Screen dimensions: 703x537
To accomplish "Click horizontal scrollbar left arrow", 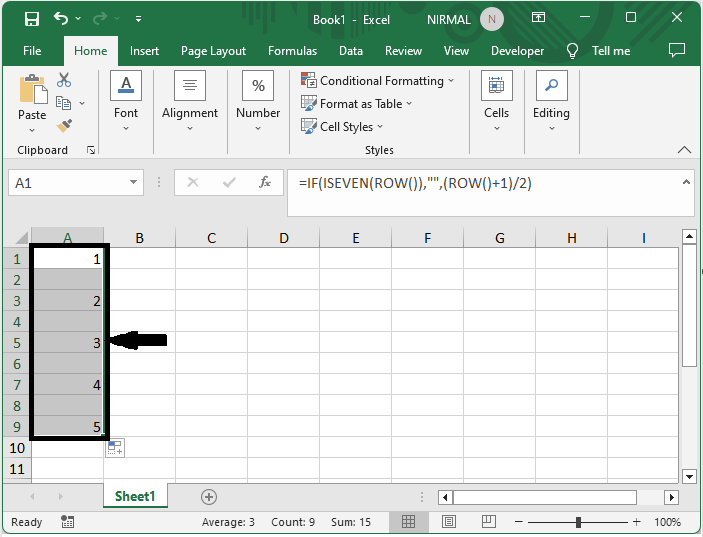I will [x=445, y=497].
